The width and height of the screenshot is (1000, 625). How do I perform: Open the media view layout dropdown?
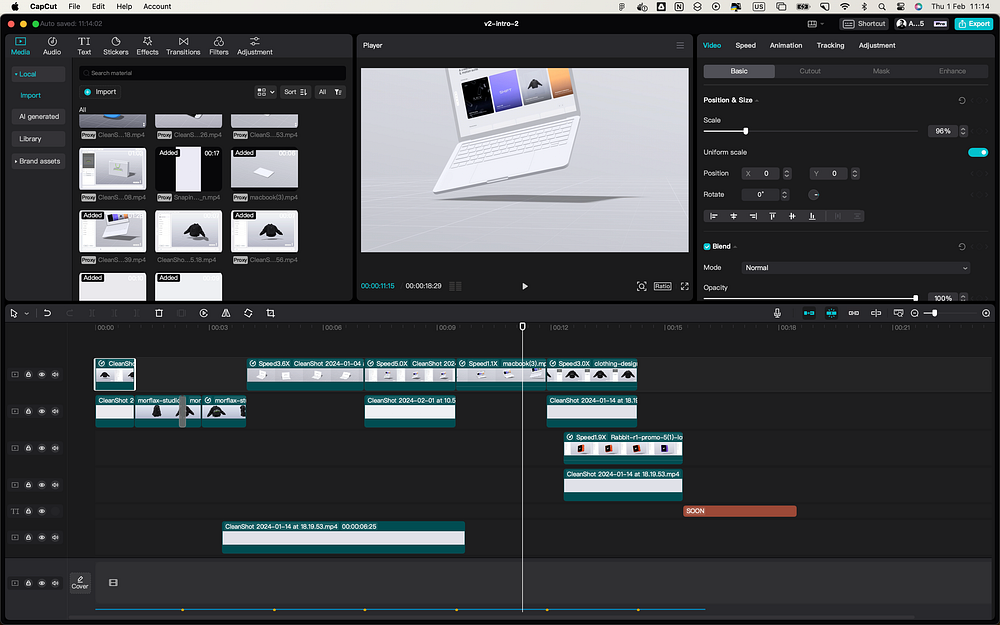(x=265, y=92)
